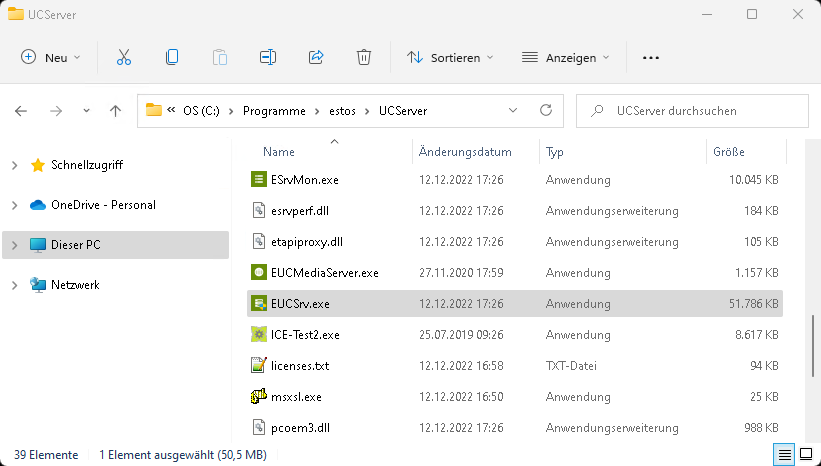Screen dimensions: 821x466
Task: Select the licenses.txt file
Action: (x=300, y=366)
